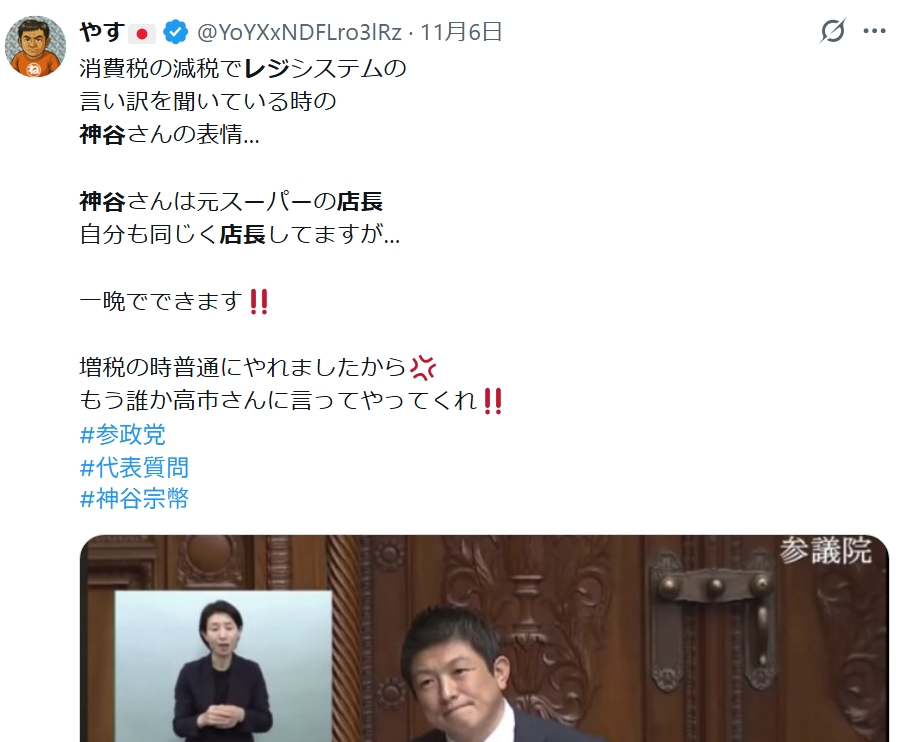Select the #神谷宗幣 hashtag
This screenshot has width=912, height=742.
coord(134,499)
